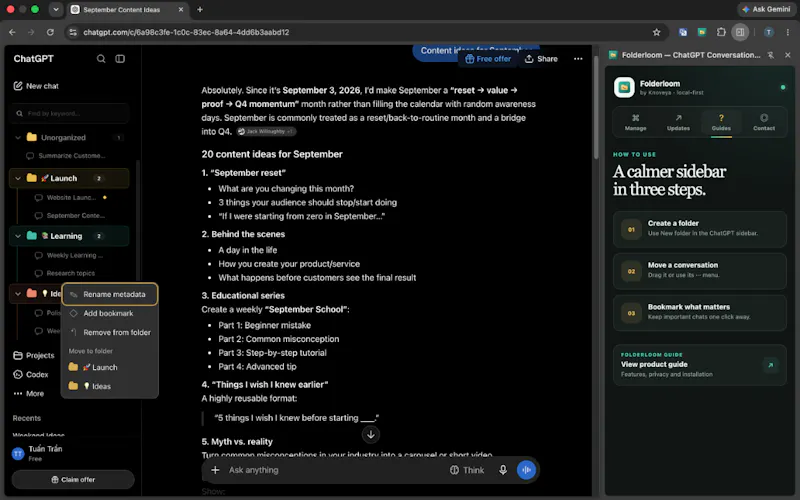
Task: Pin the Folderloom side panel
Action: tap(770, 55)
